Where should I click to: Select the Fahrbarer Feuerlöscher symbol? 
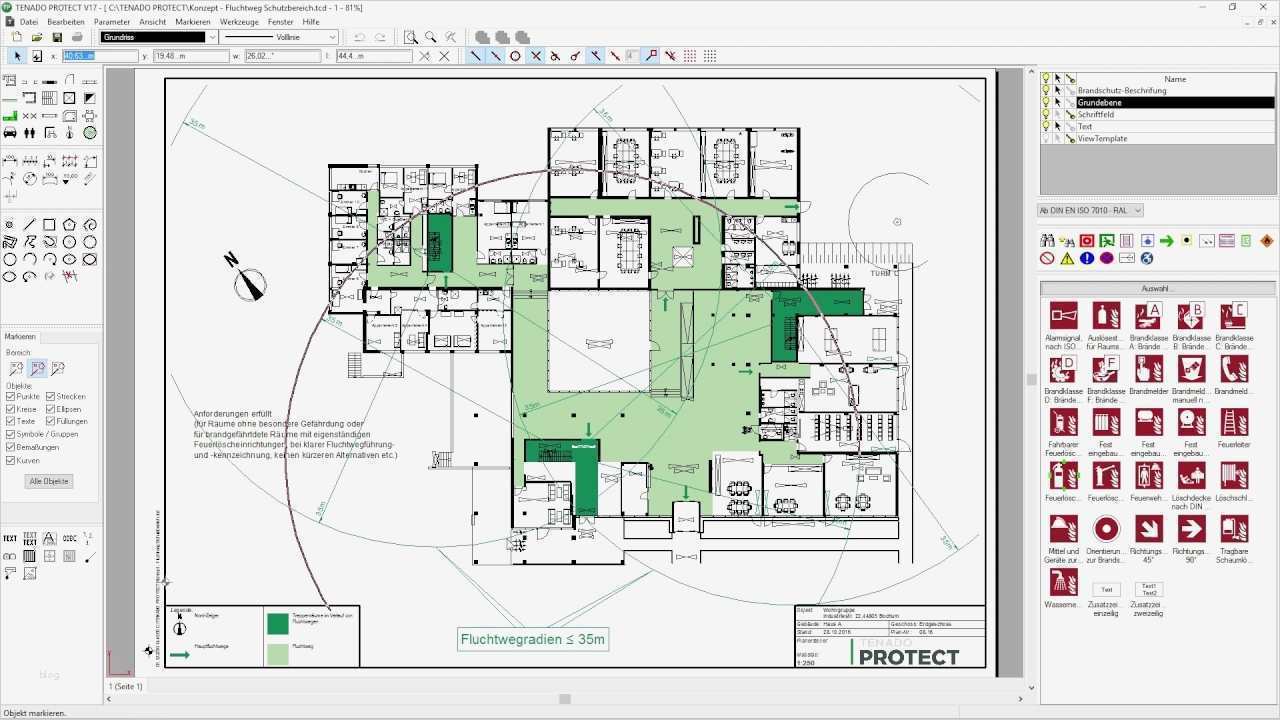pos(1063,421)
